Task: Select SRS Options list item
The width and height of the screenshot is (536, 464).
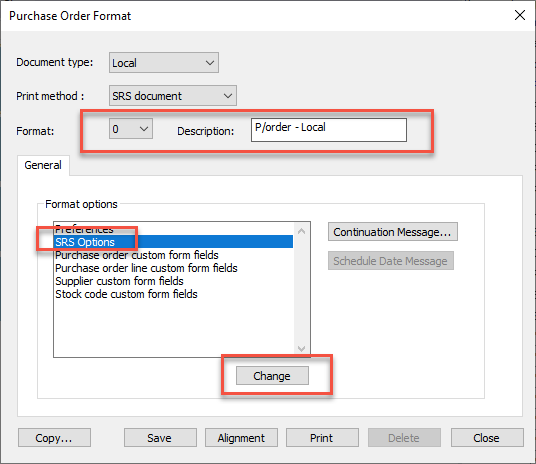Action: click(x=174, y=242)
